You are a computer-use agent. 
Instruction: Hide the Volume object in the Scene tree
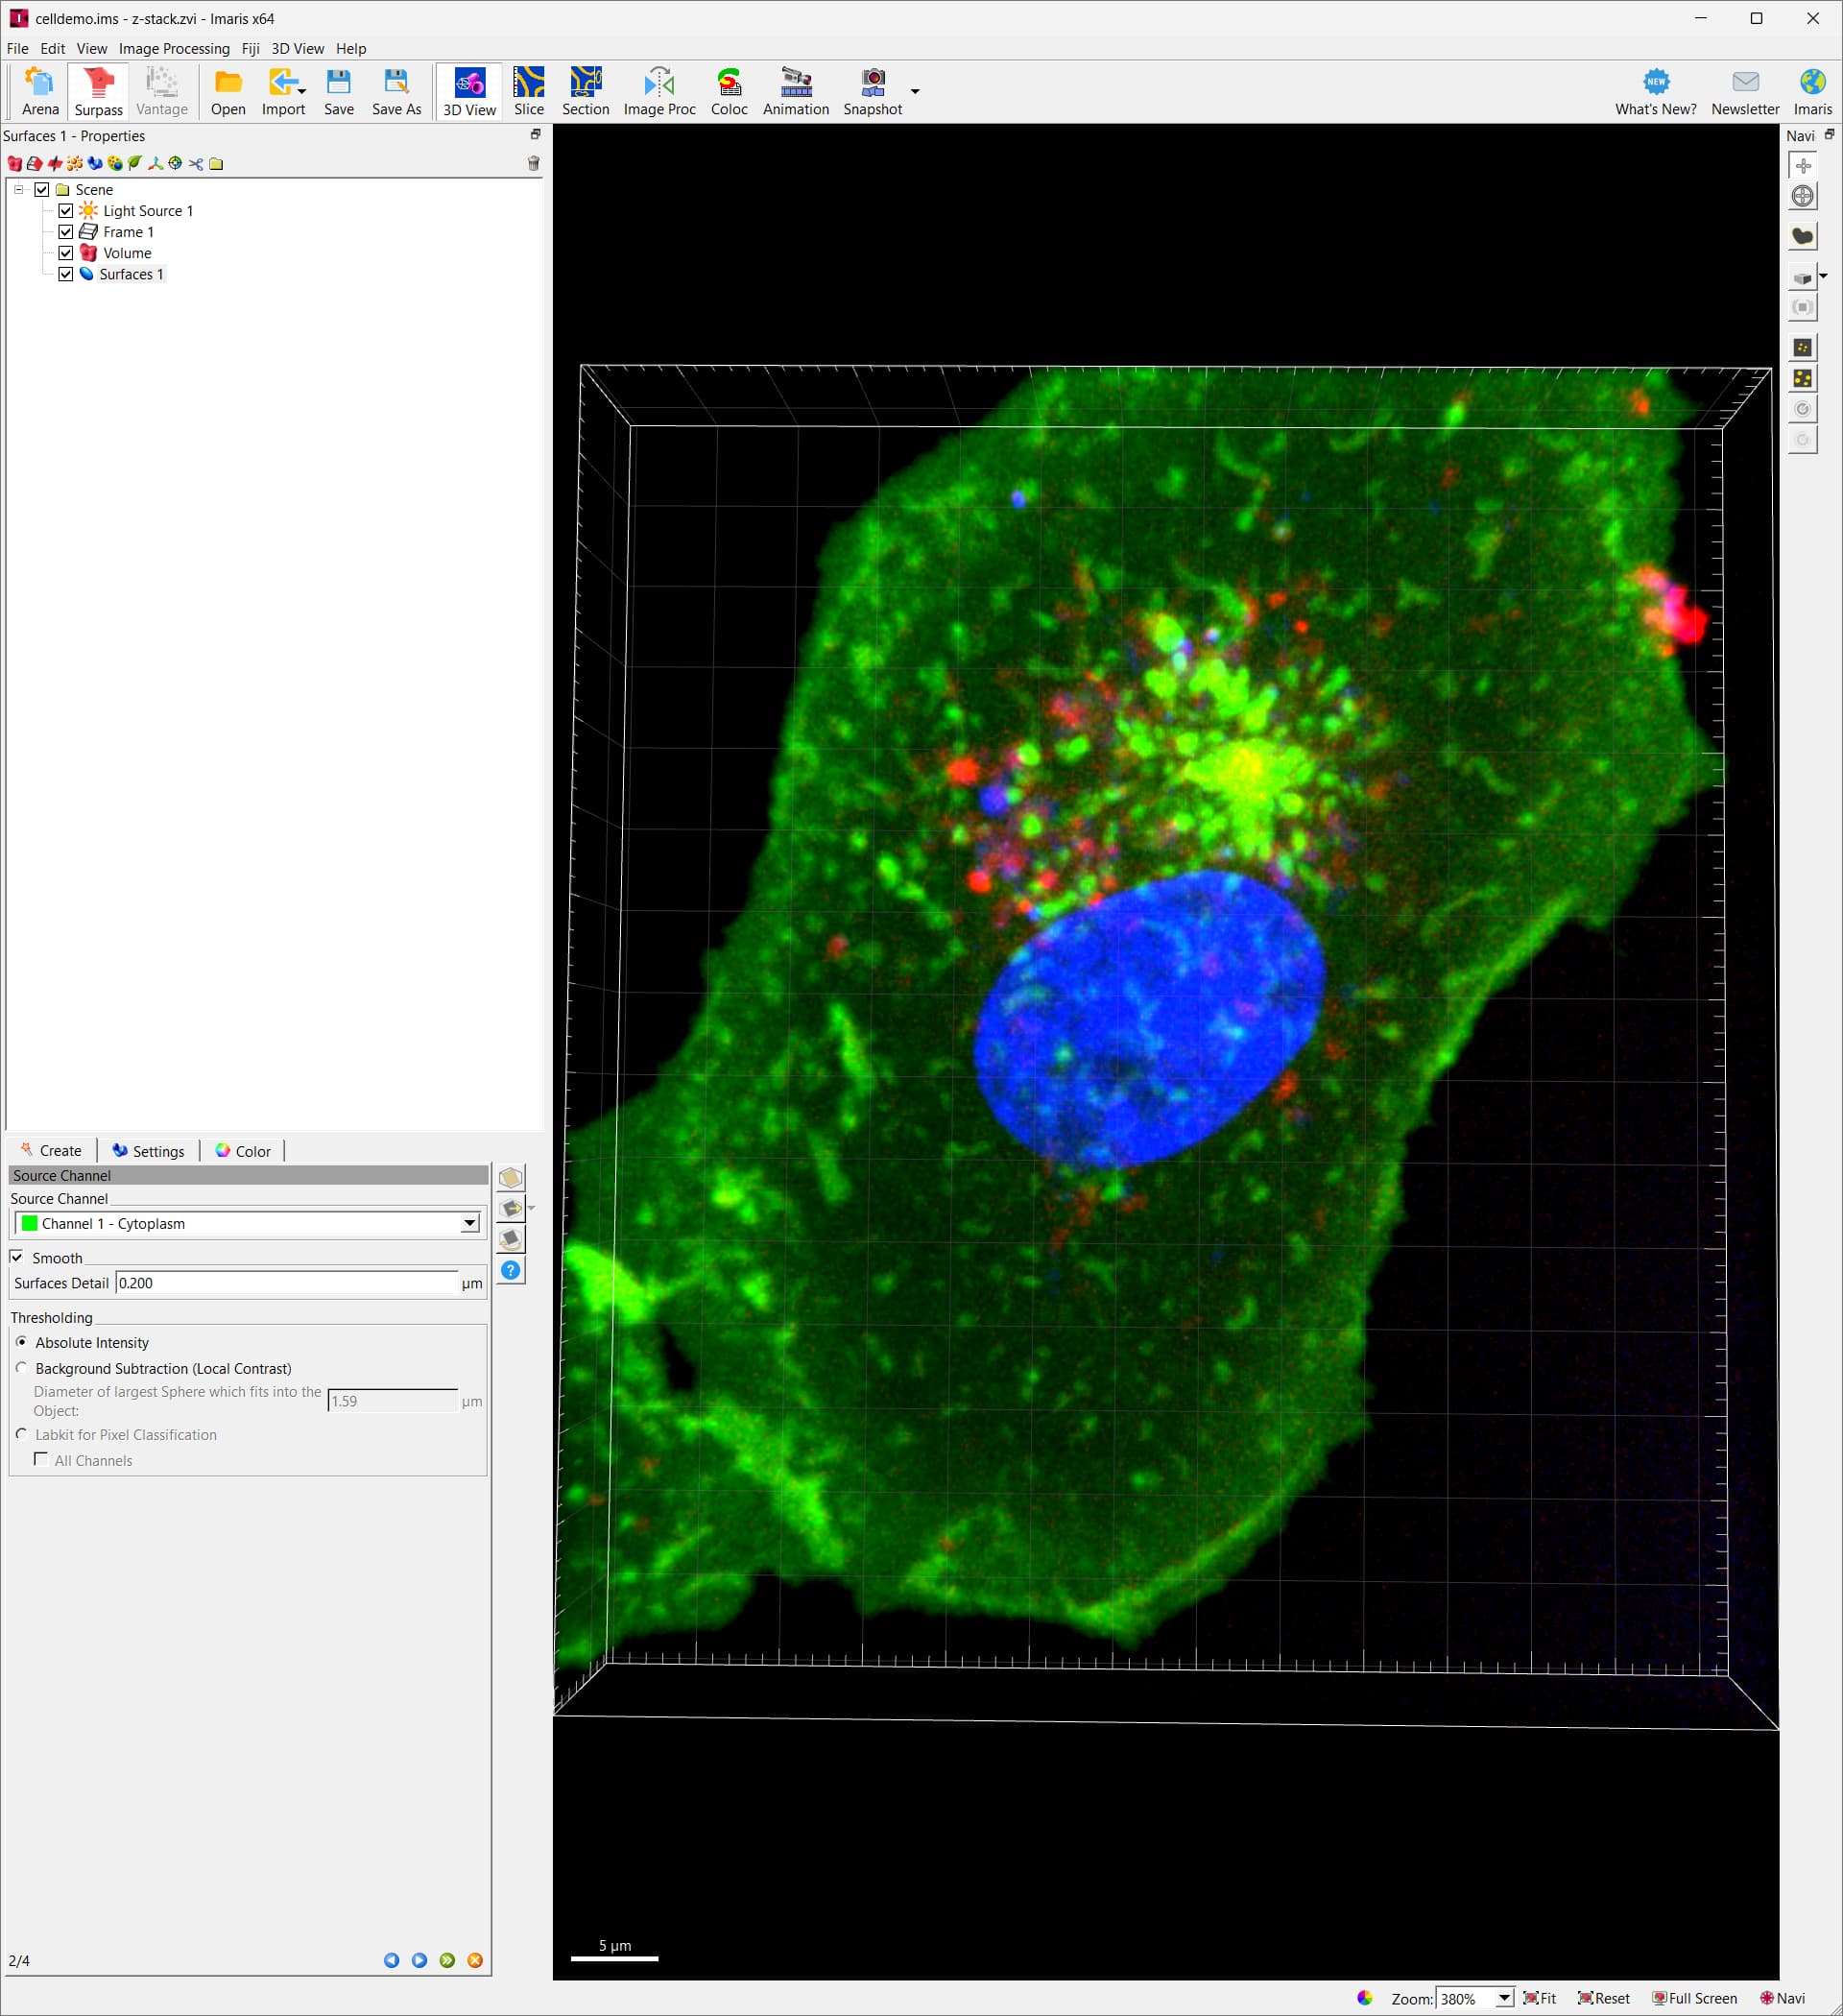point(67,253)
